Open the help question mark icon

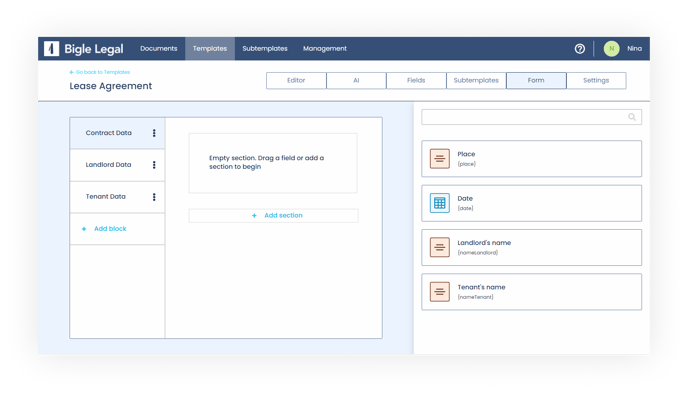pyautogui.click(x=580, y=49)
